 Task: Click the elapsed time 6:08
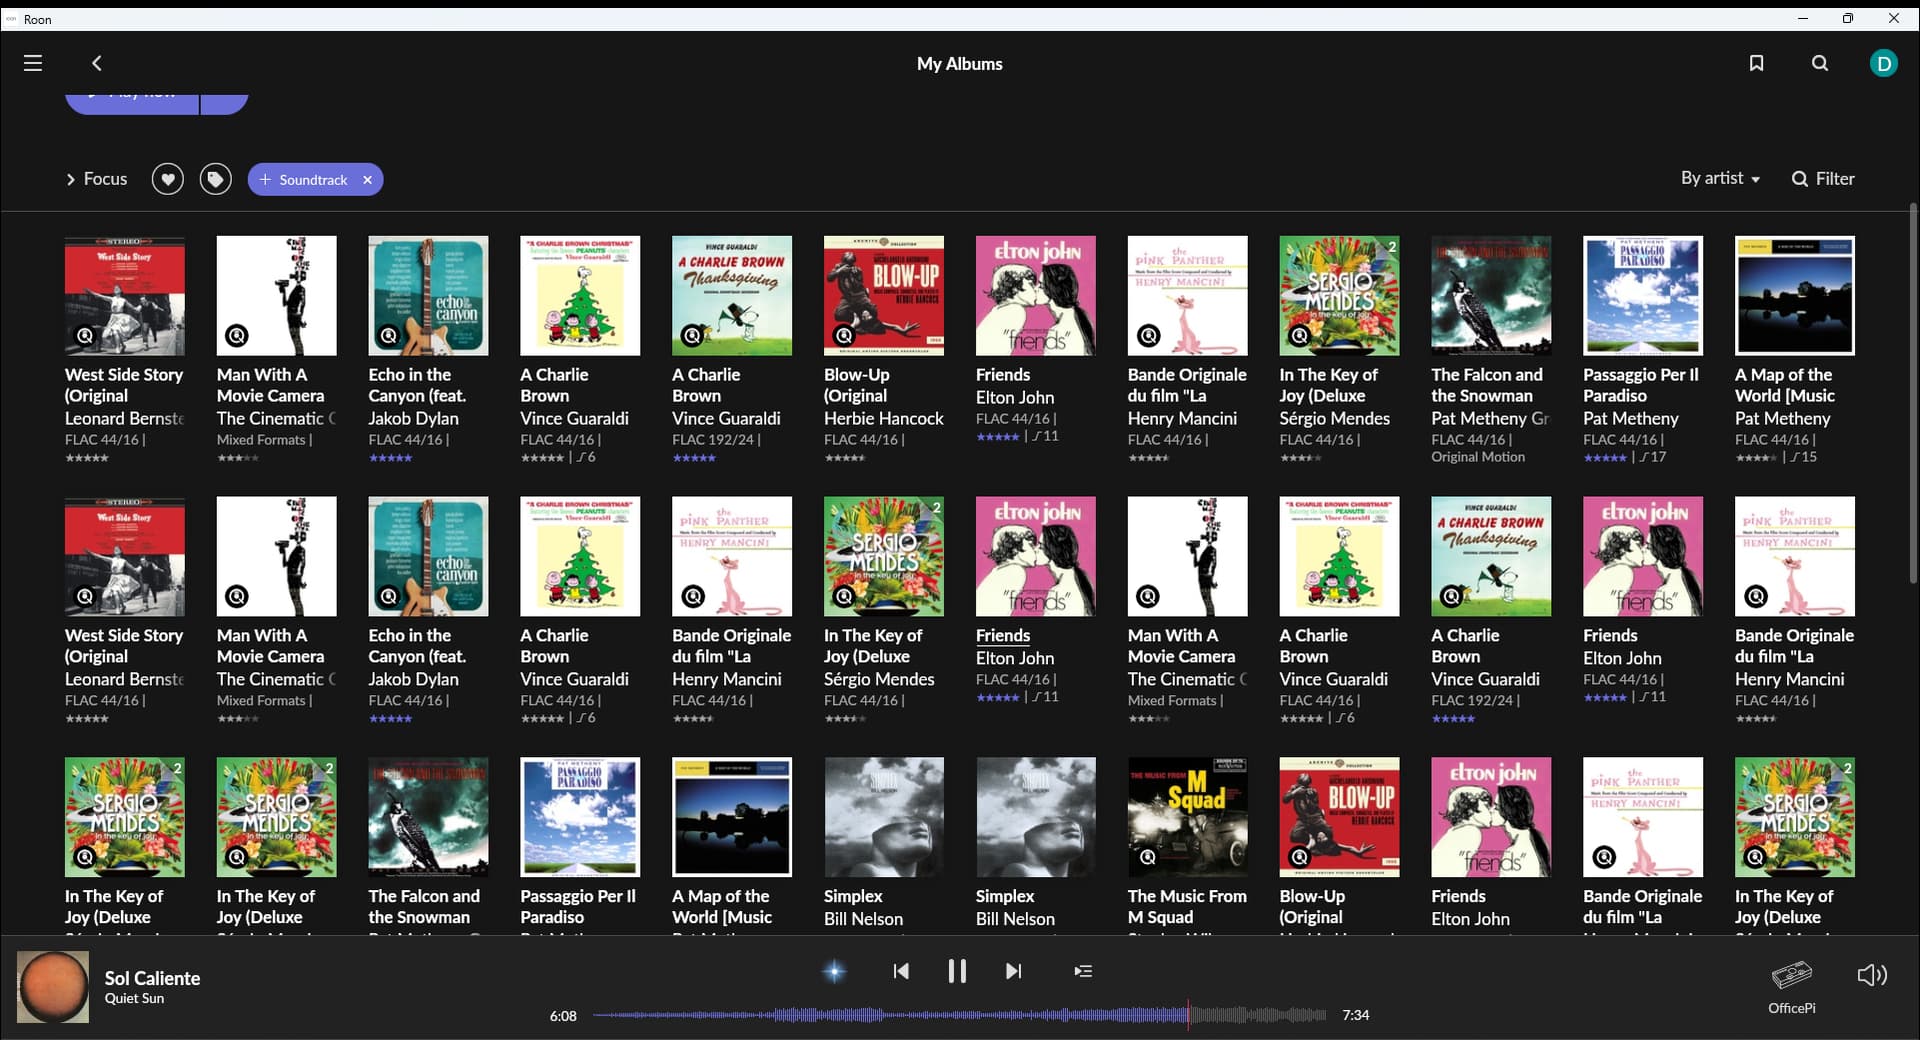(x=563, y=1015)
